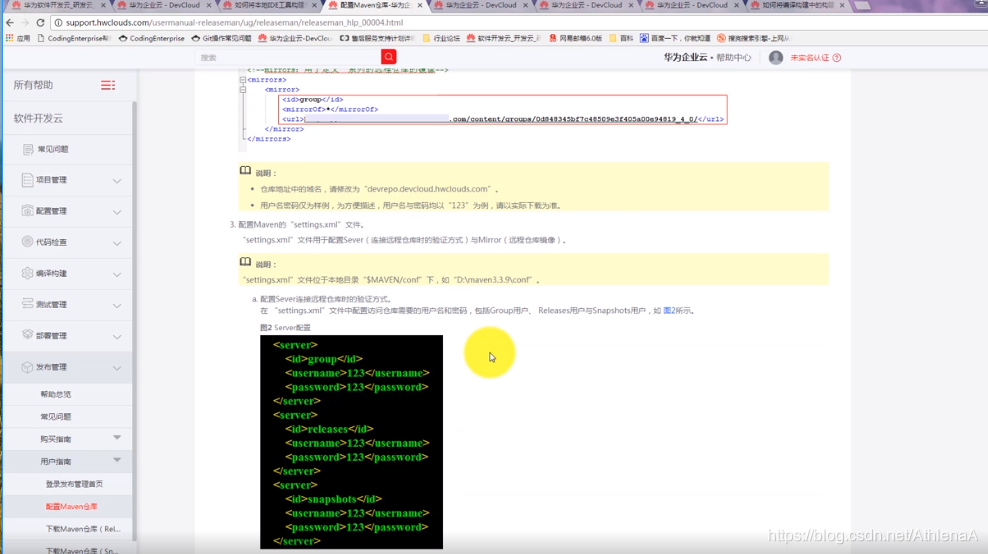Click the Server配置 code image
The width and height of the screenshot is (988, 554).
point(352,442)
